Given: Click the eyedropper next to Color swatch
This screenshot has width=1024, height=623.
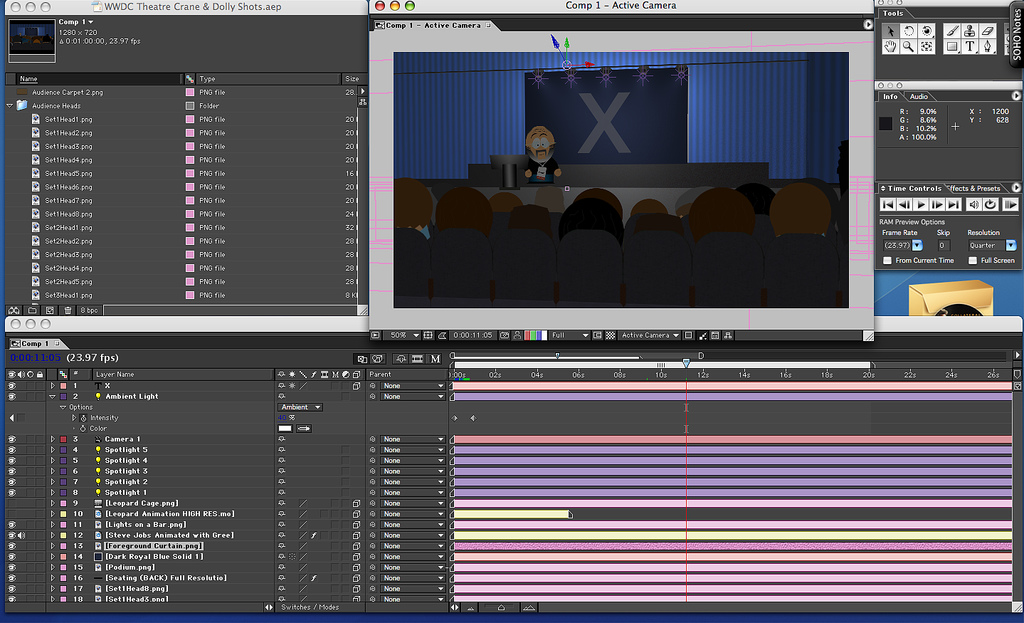Looking at the screenshot, I should pos(304,429).
